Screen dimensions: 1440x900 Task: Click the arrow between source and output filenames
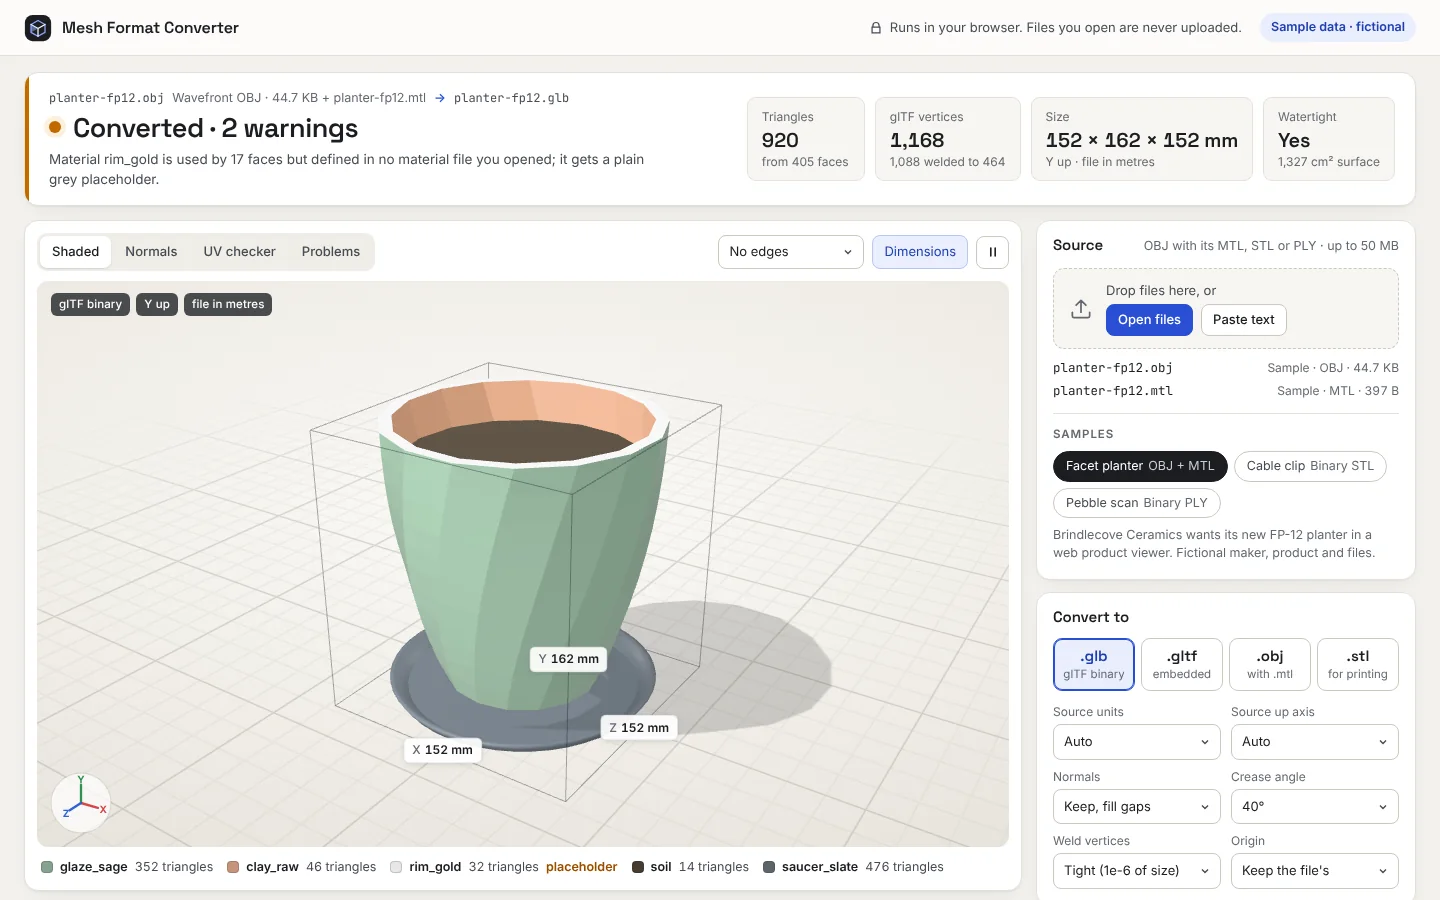(x=440, y=98)
